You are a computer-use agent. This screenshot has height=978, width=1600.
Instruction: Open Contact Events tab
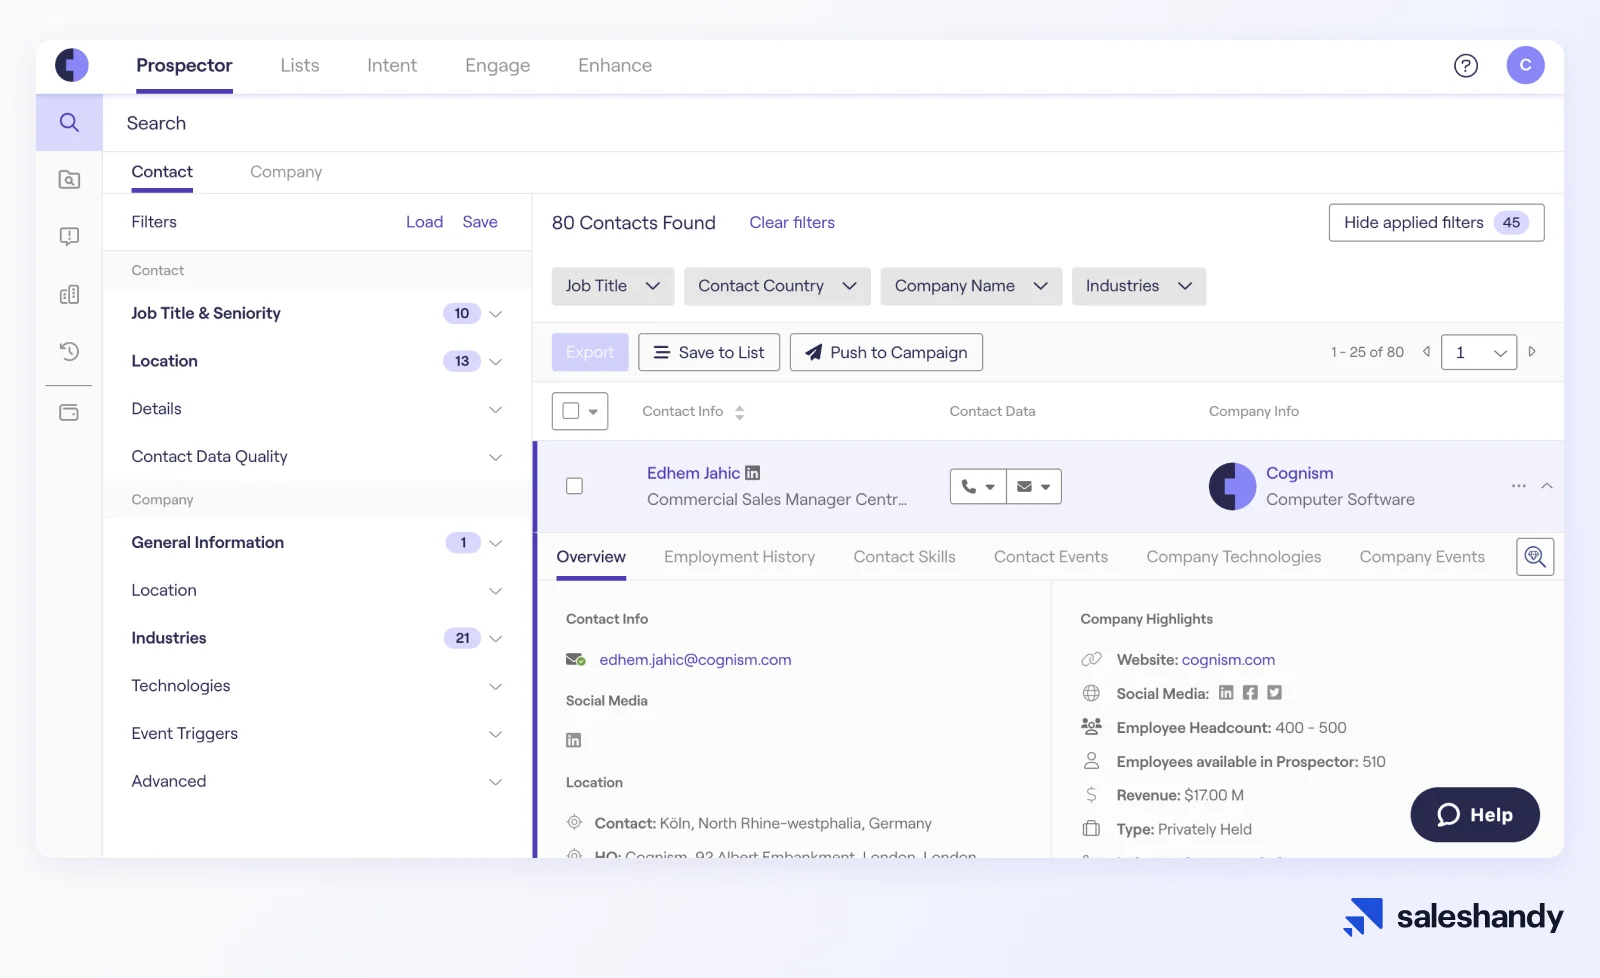click(1051, 557)
